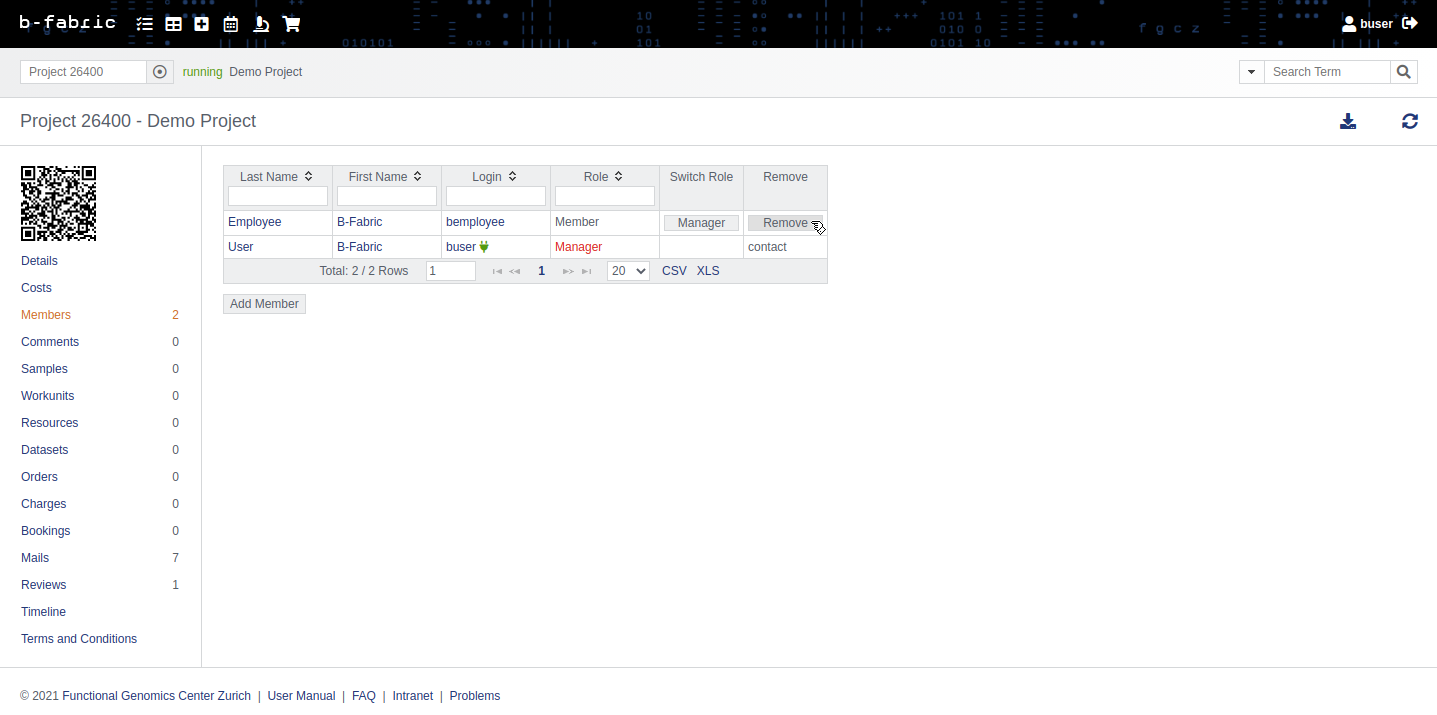
Task: Click the refresh icon on project header
Action: tap(1409, 122)
